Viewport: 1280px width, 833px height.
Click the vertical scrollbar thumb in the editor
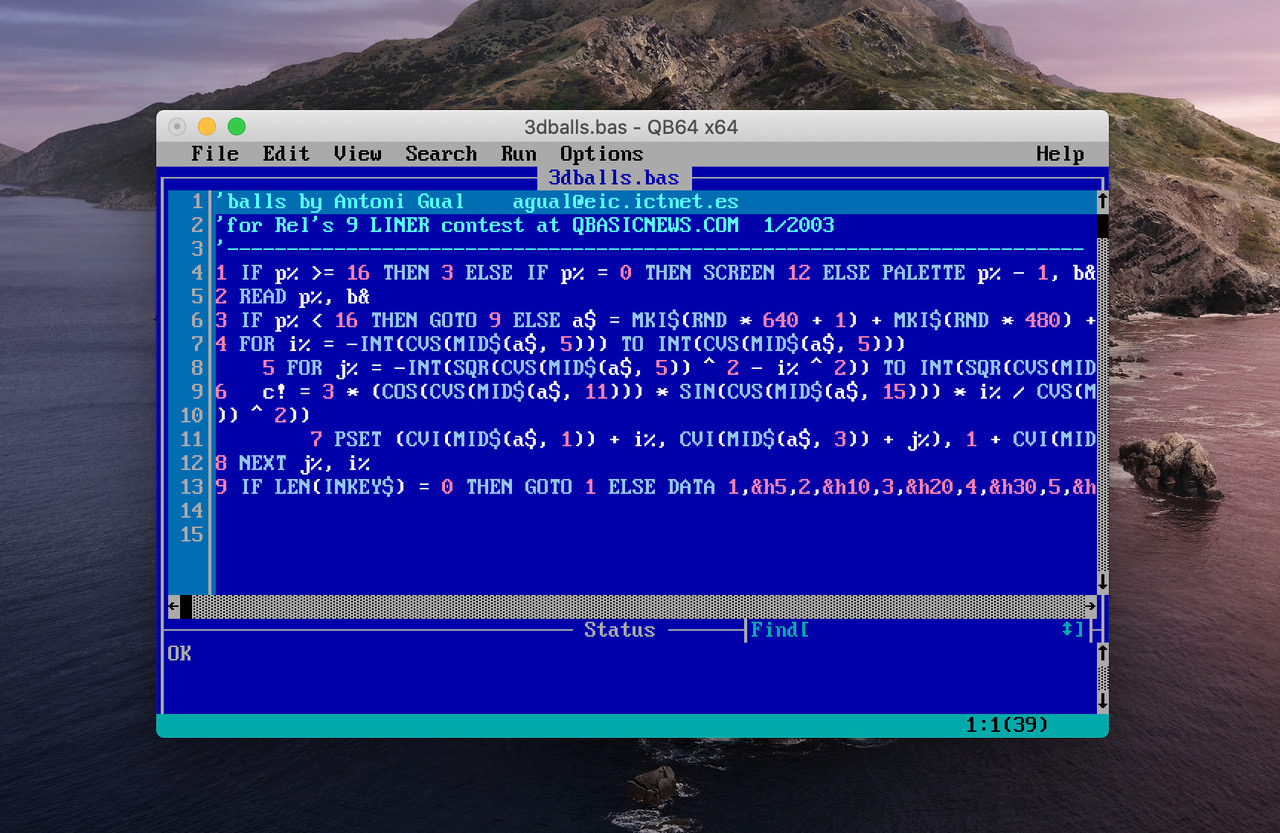1102,225
